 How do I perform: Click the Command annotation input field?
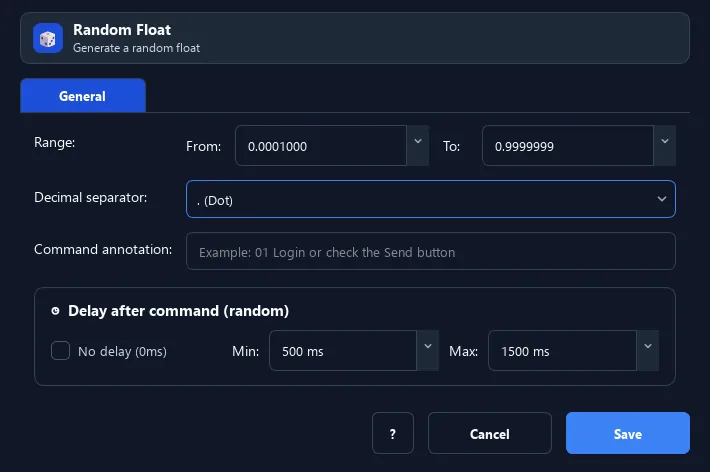point(431,251)
